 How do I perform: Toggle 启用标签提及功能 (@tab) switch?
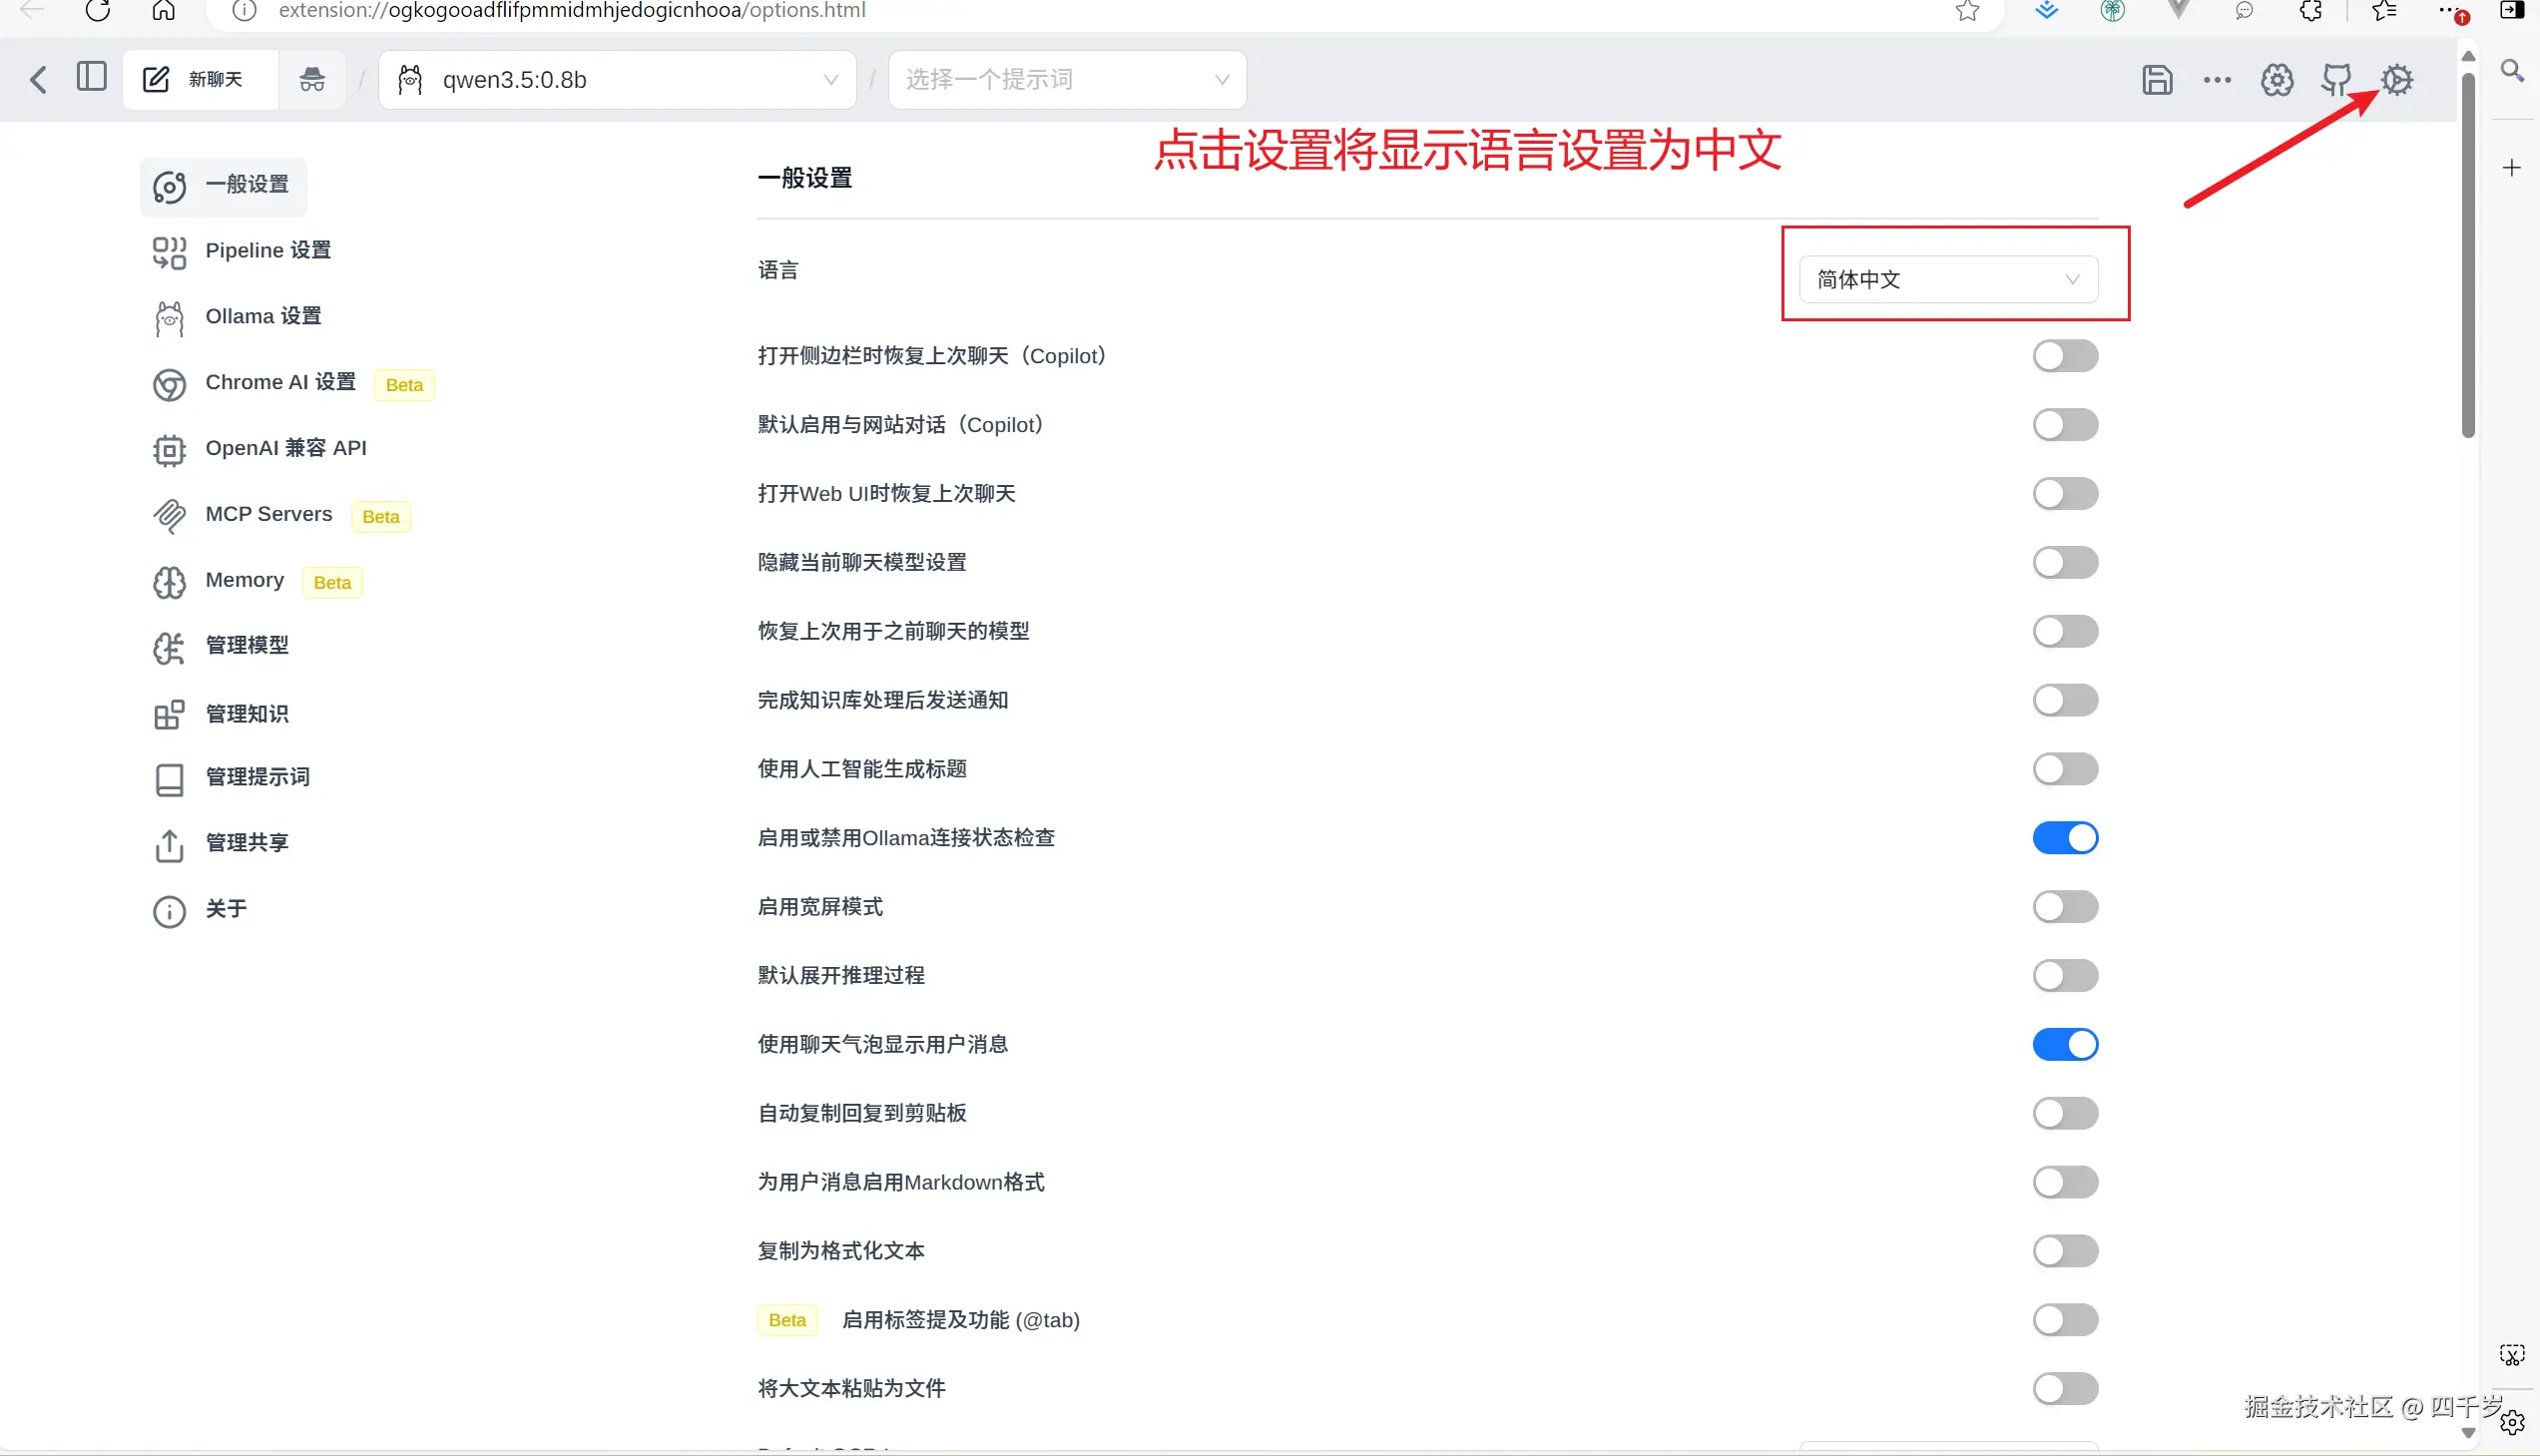tap(2065, 1320)
